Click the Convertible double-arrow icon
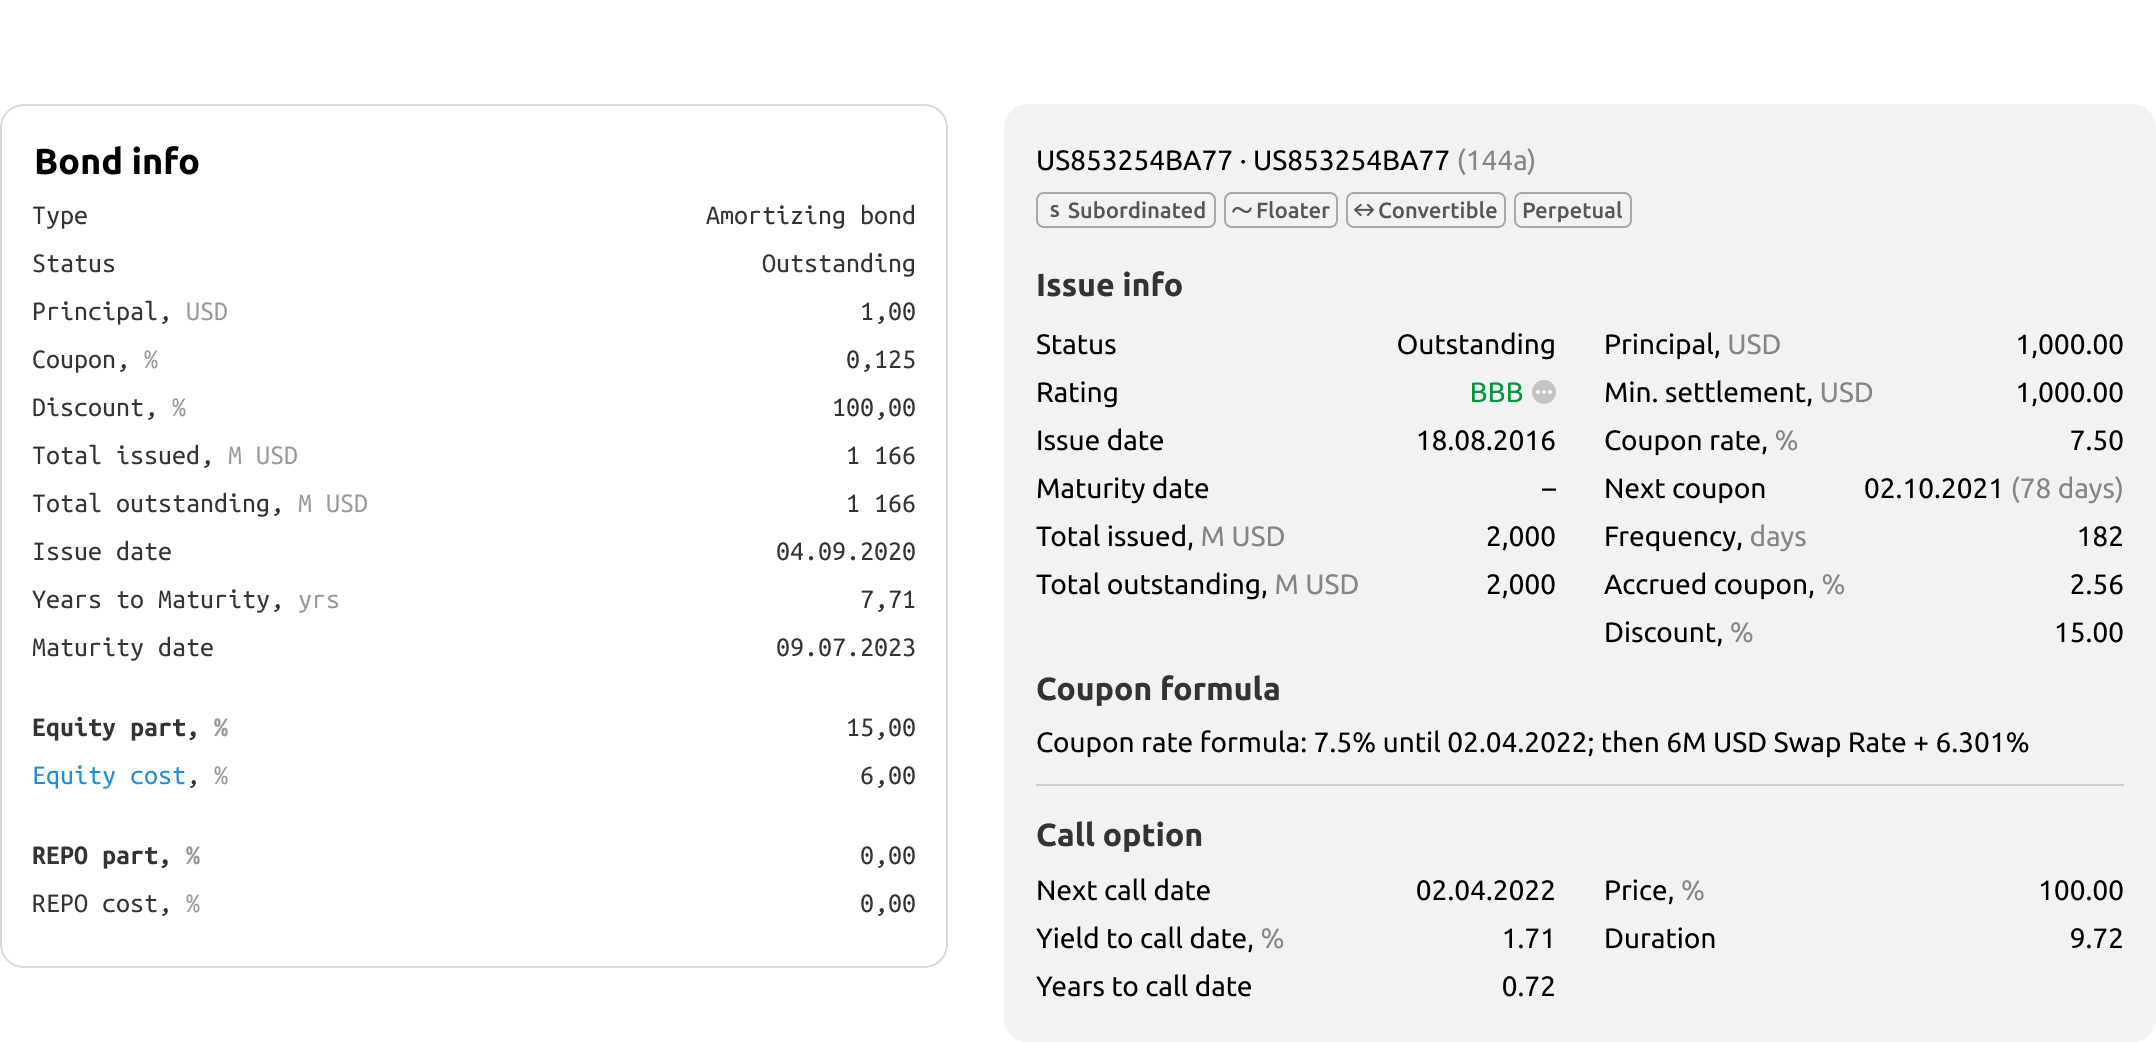The image size is (2156, 1042). [x=1363, y=211]
